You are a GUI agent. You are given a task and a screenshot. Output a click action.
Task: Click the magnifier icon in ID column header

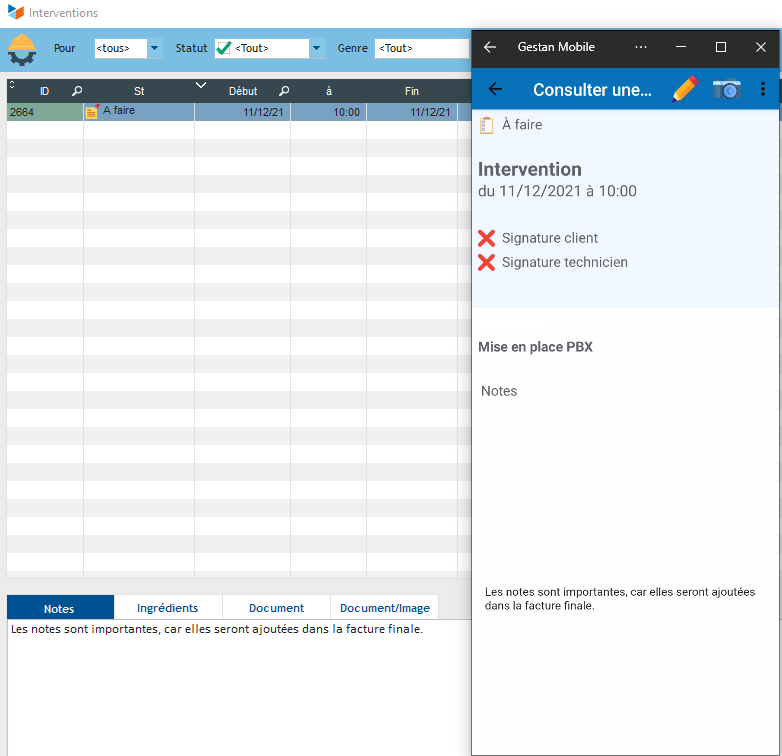pos(77,91)
